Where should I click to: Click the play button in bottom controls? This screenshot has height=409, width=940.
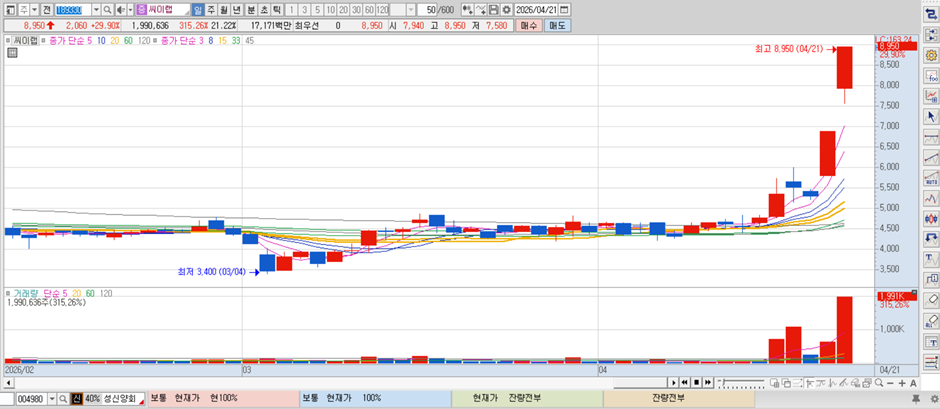tap(675, 383)
